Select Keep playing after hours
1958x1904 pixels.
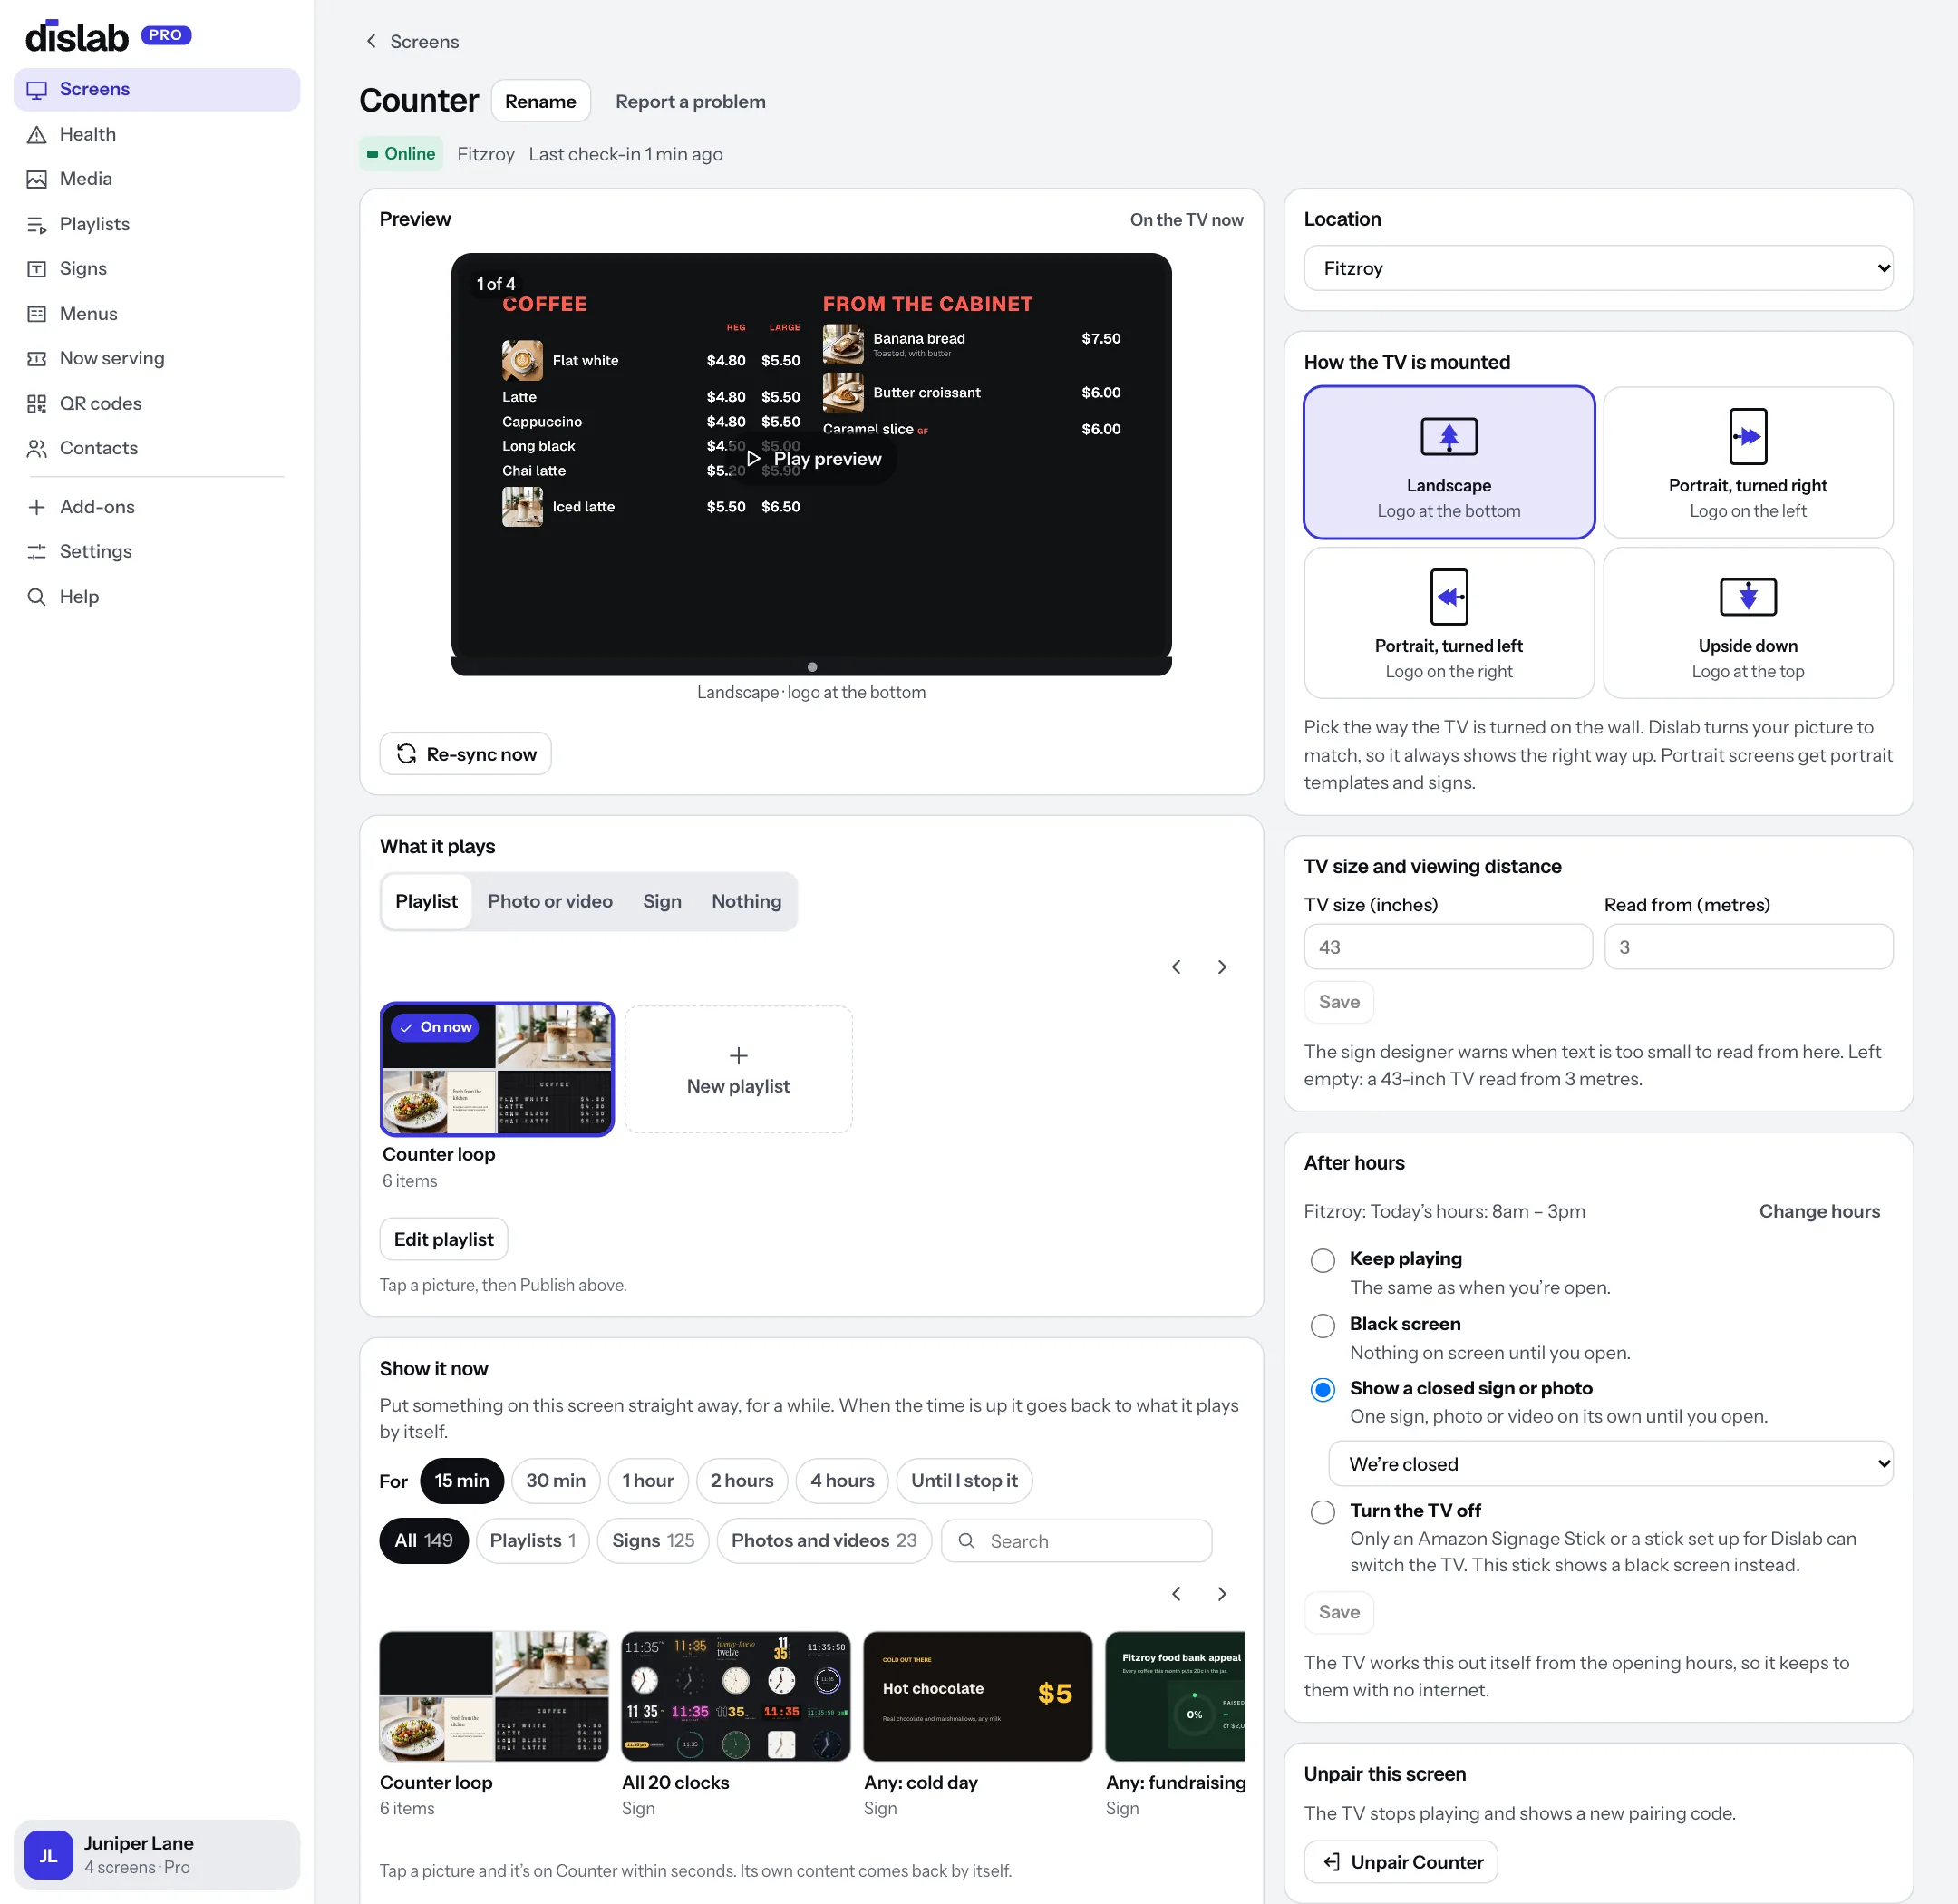tap(1322, 1260)
